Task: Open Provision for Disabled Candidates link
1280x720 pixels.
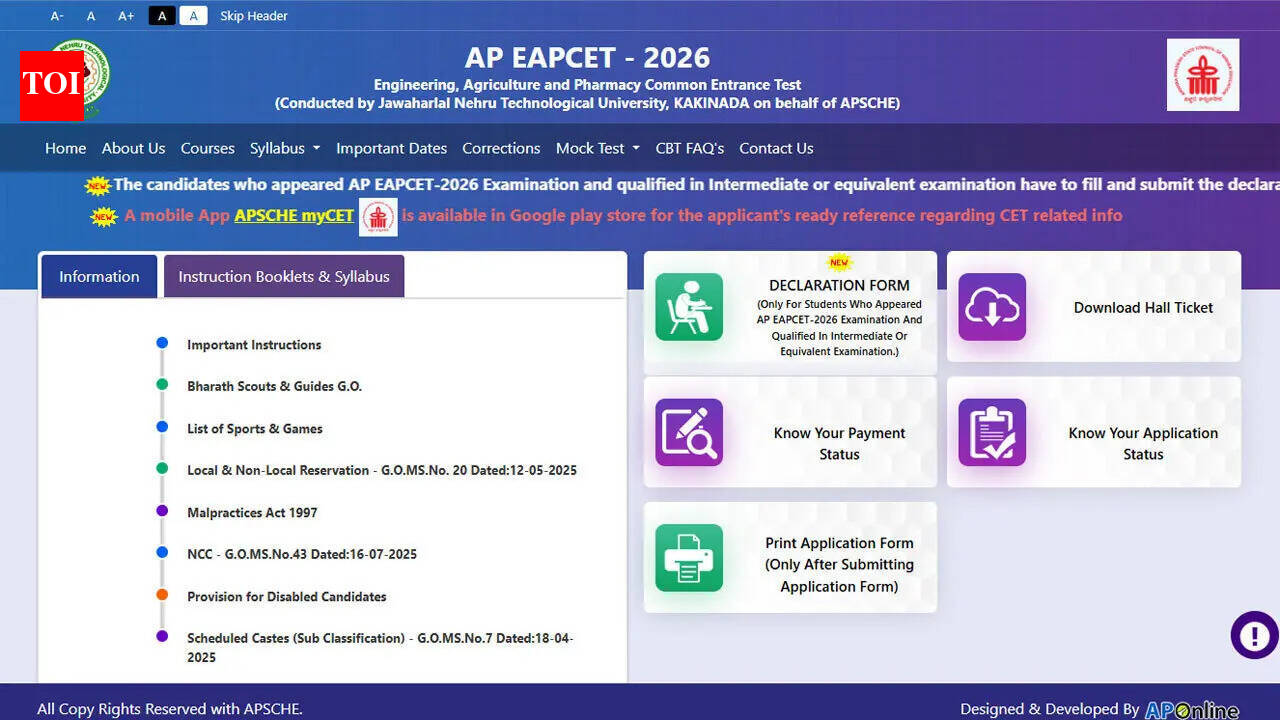Action: [287, 597]
